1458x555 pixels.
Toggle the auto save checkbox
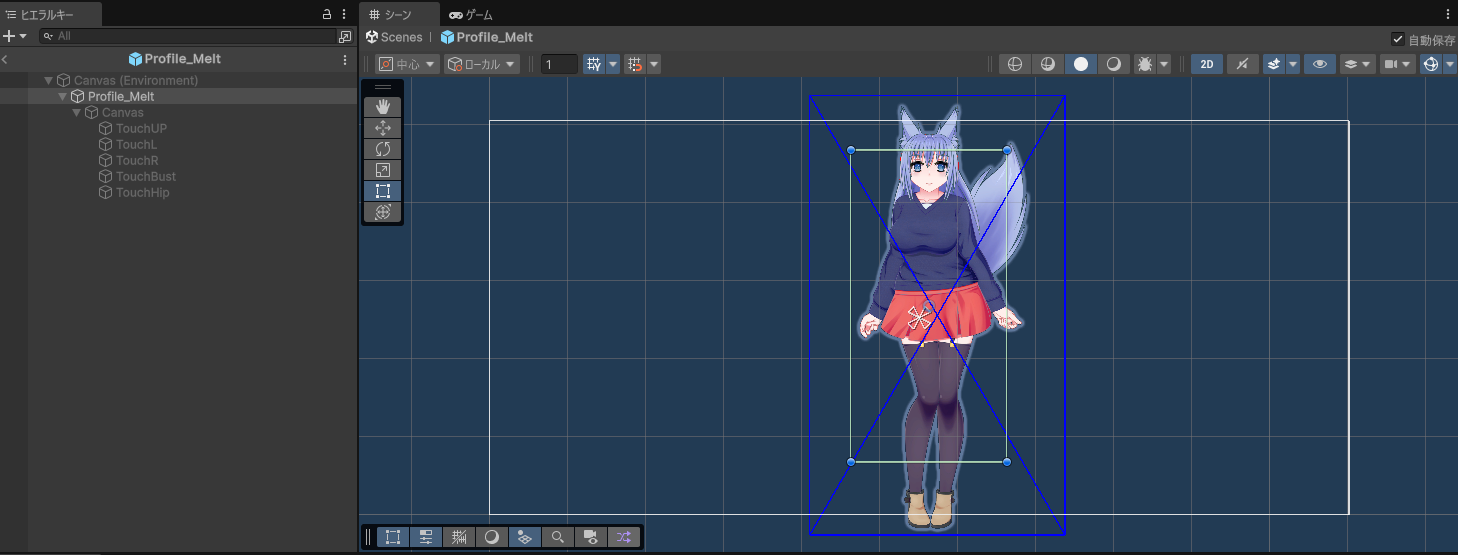(1398, 39)
